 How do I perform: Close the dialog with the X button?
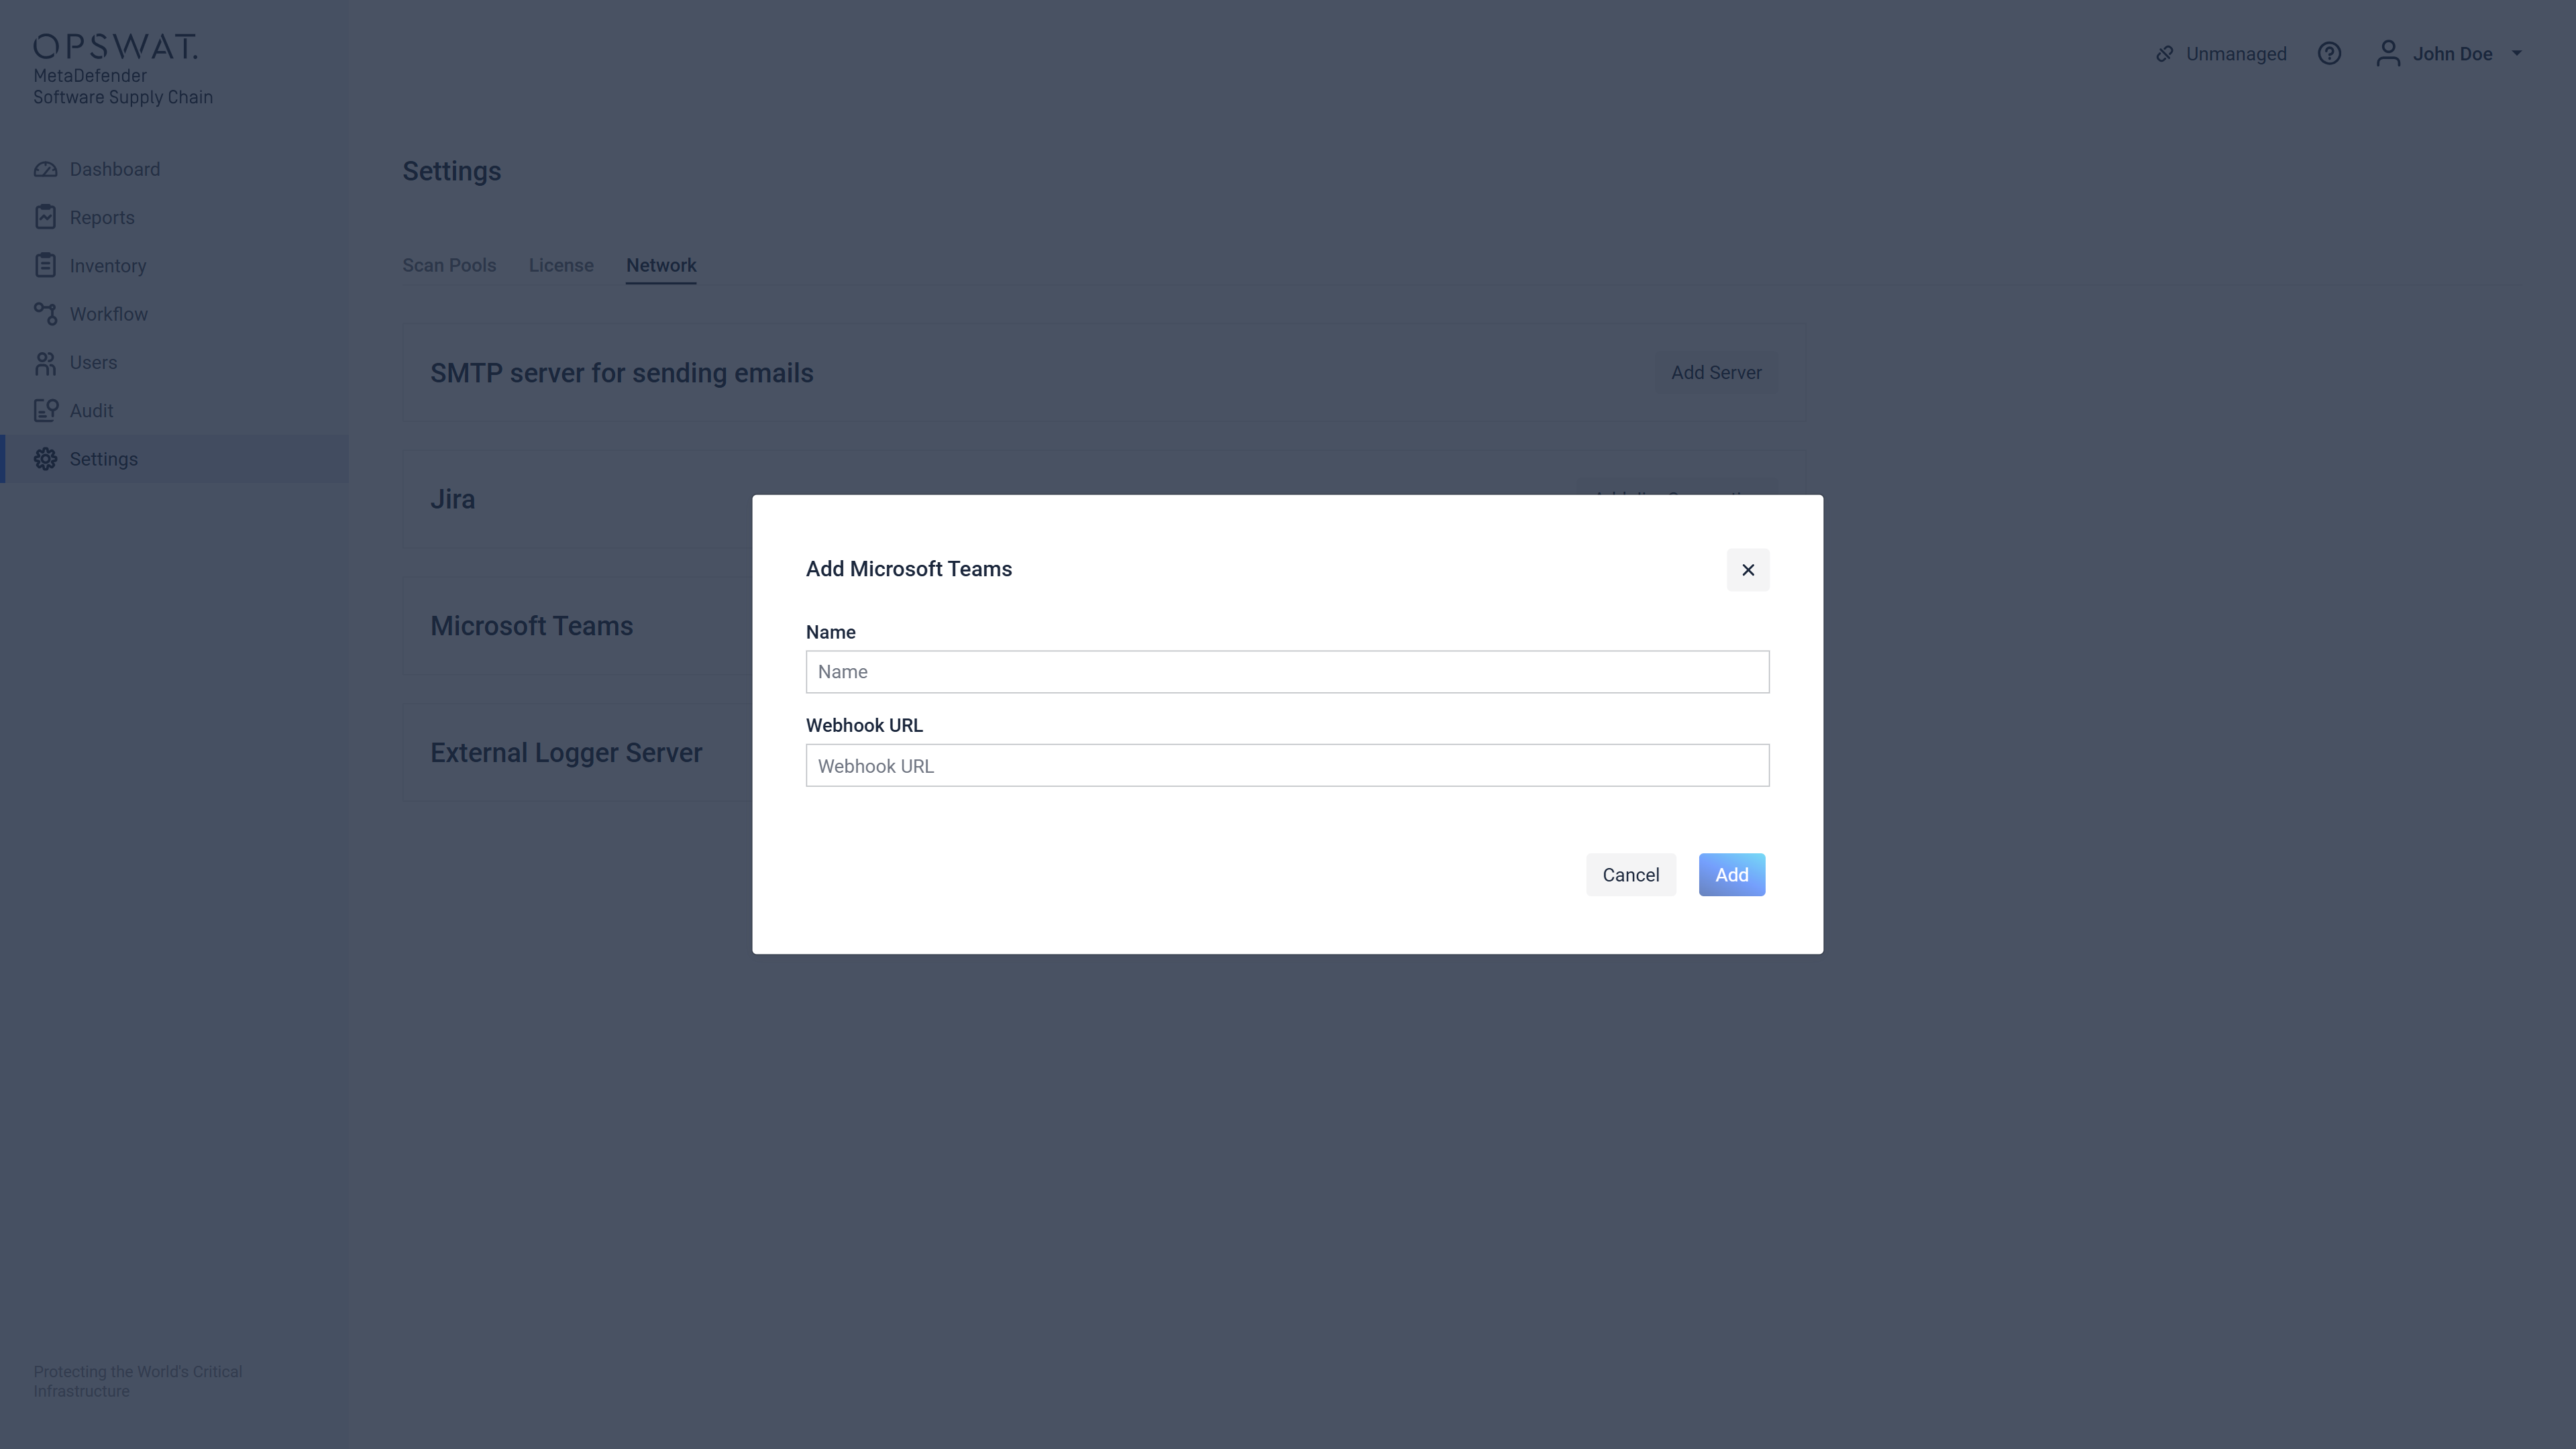point(1748,570)
